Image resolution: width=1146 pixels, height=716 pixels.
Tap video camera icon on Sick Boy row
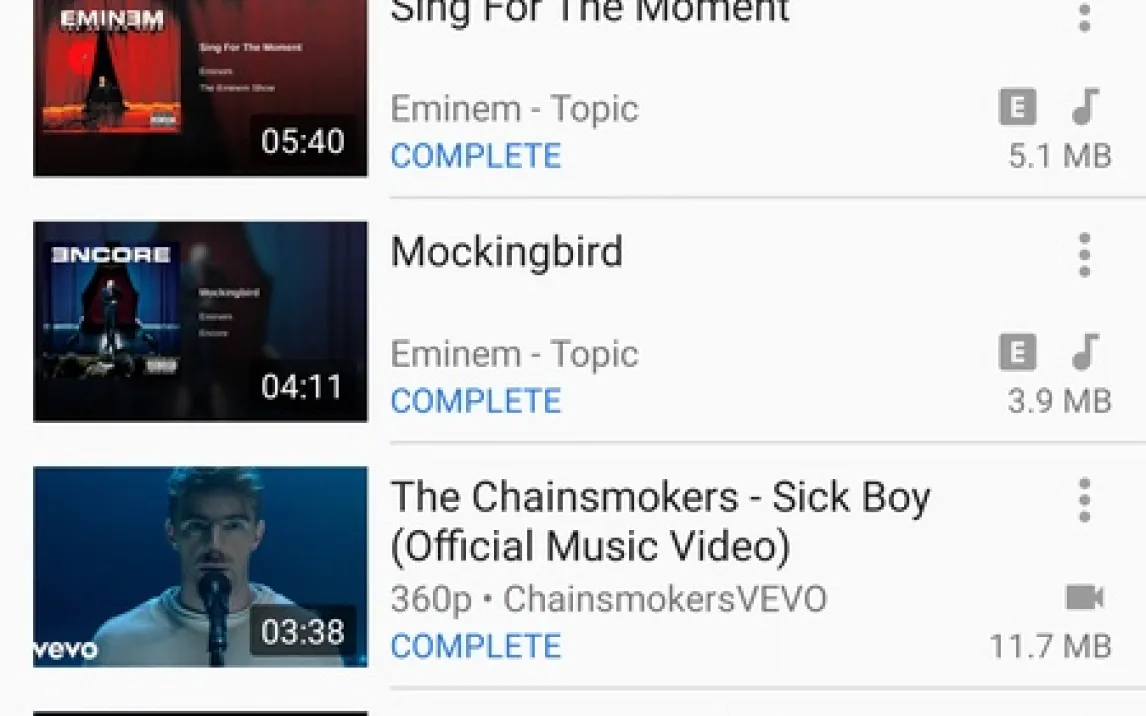coord(1085,598)
